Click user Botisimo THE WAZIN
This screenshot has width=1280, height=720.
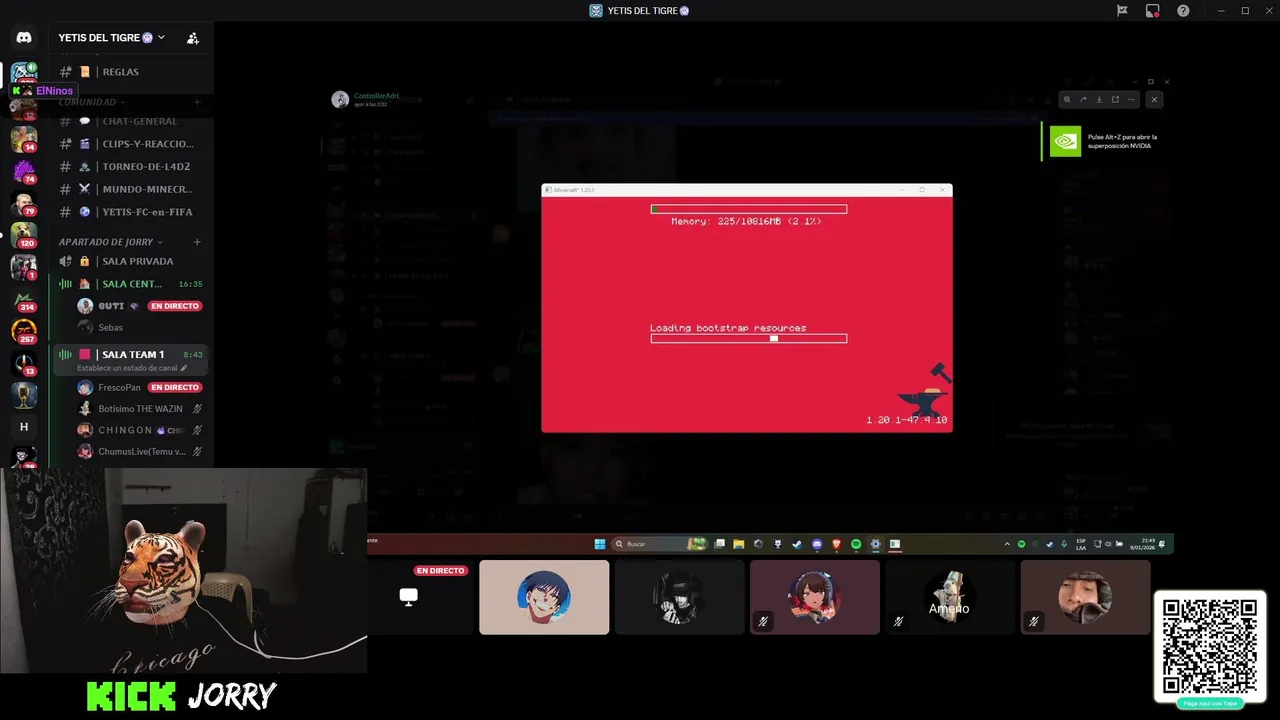pyautogui.click(x=139, y=409)
